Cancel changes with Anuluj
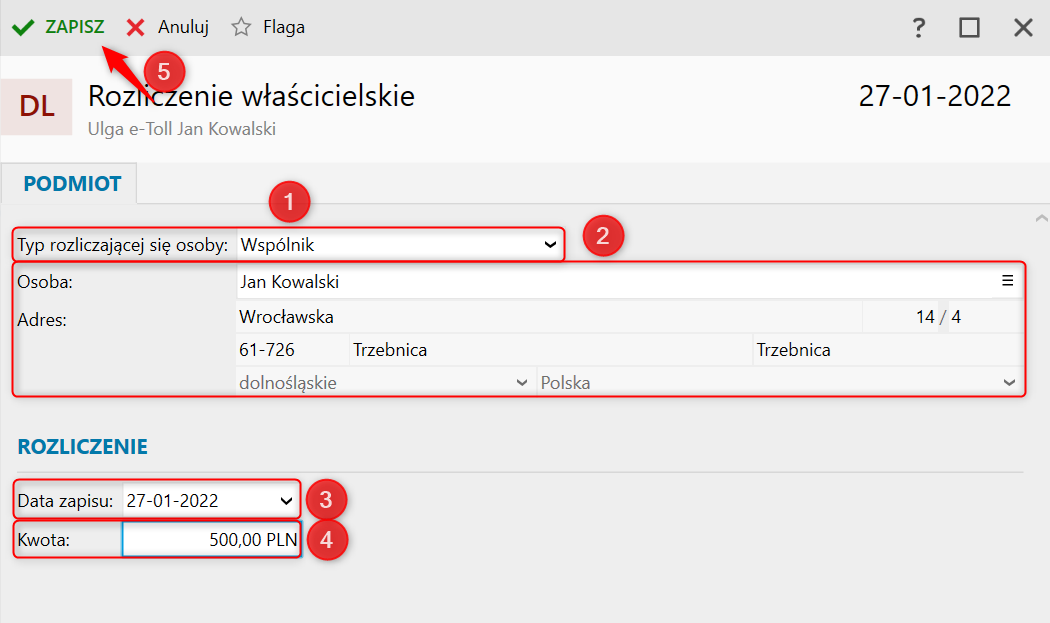The width and height of the screenshot is (1050, 623). coord(183,27)
